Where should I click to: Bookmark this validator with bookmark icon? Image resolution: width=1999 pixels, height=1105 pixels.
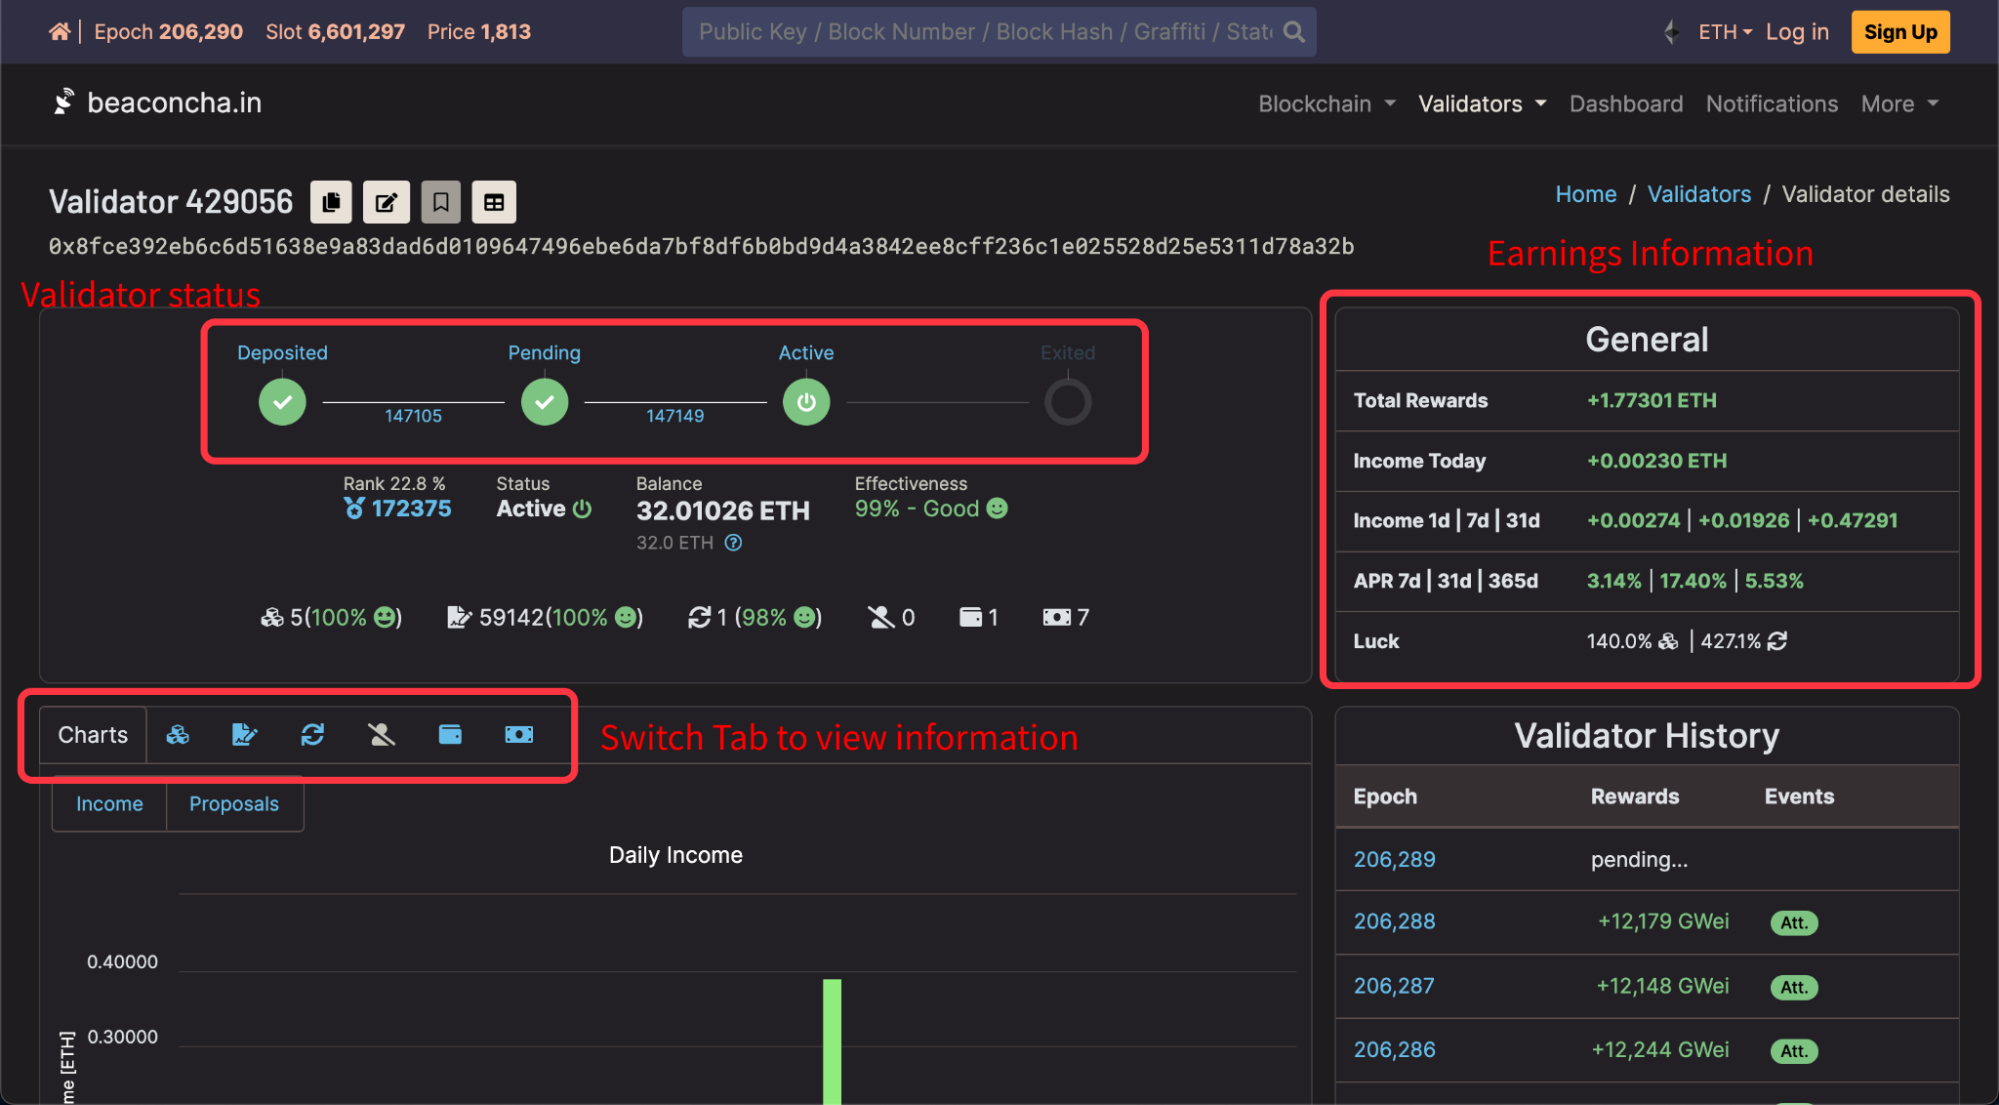tap(440, 202)
